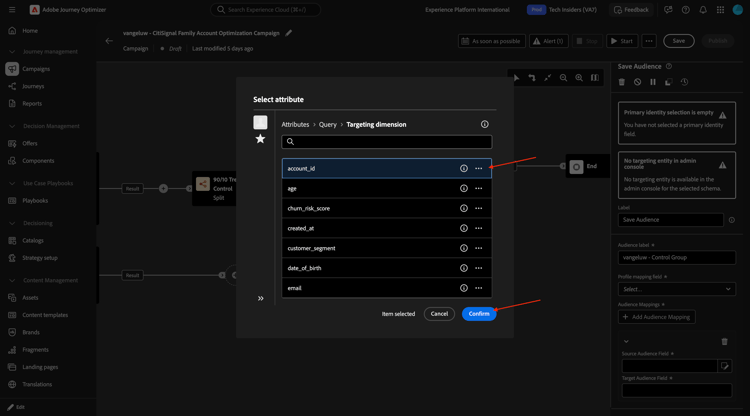Open Reports in sidebar

32,103
